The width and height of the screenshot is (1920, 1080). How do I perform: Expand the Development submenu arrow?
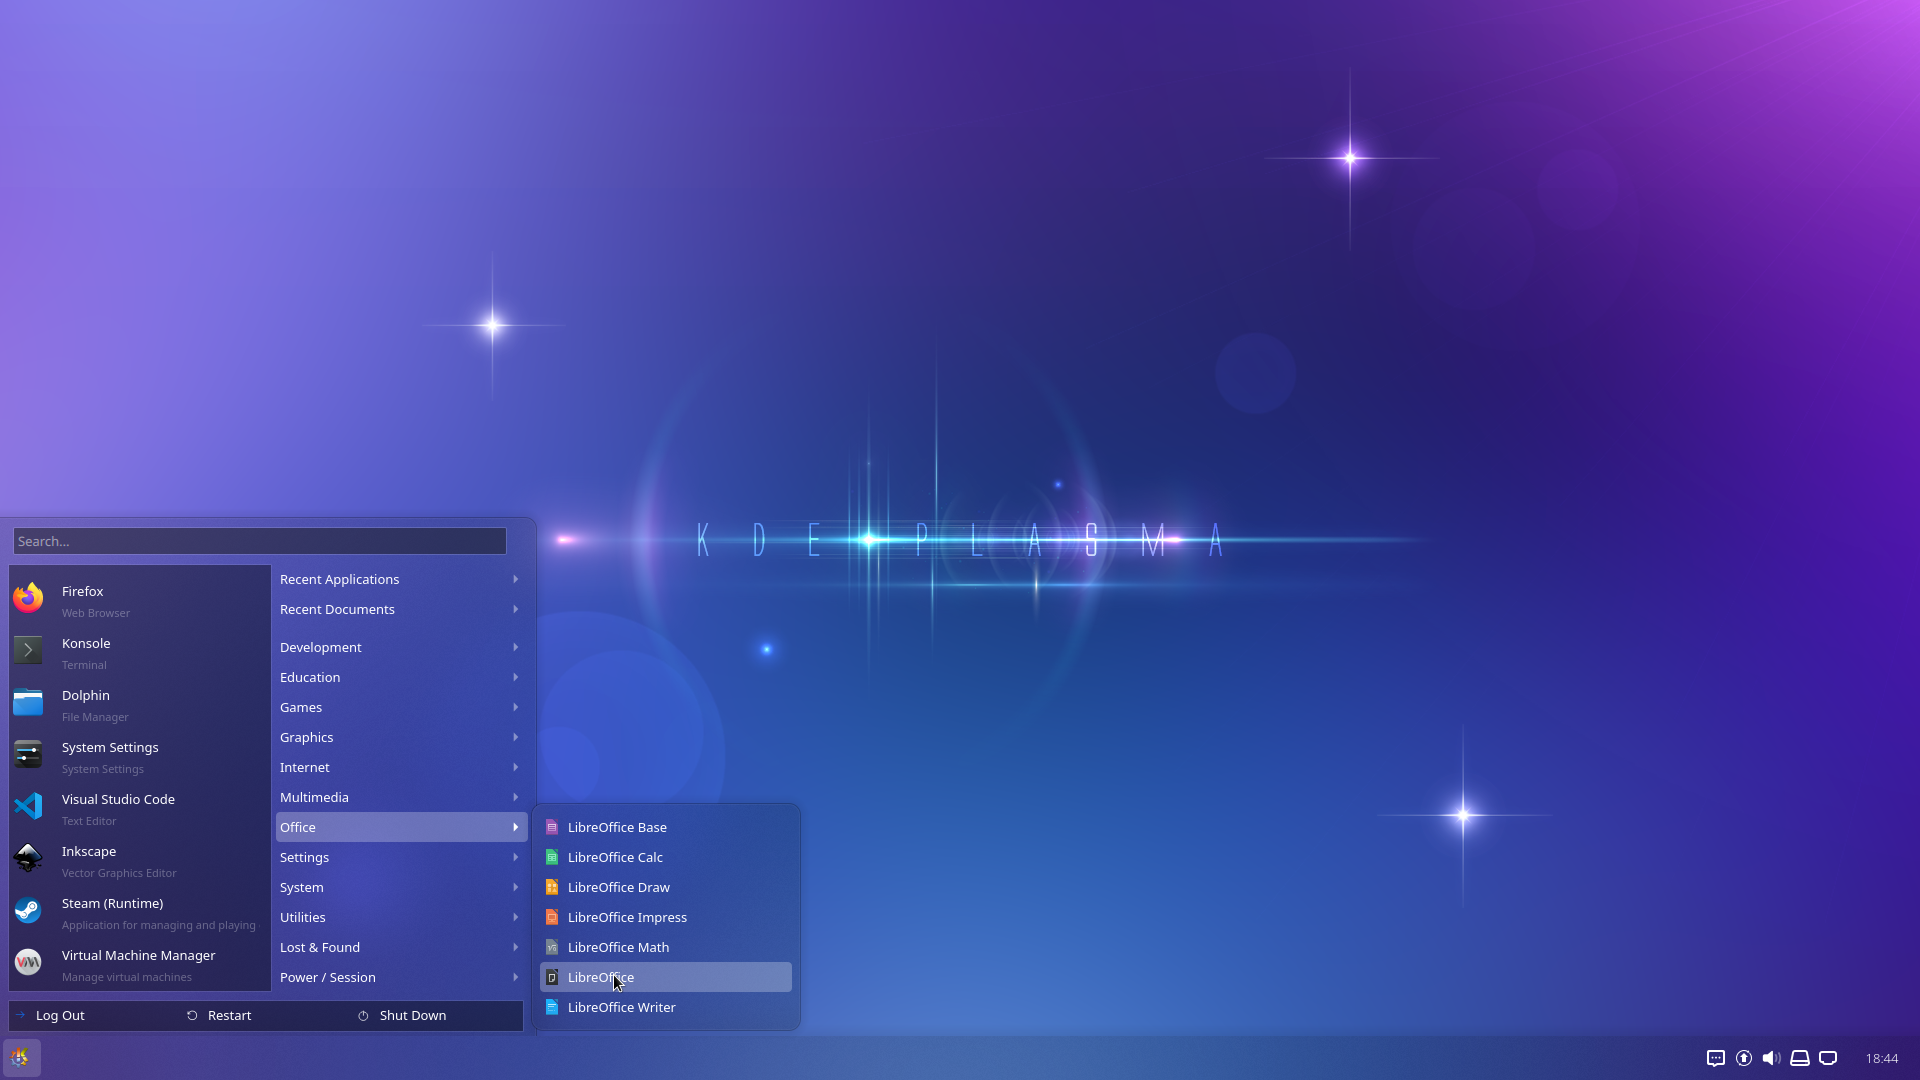click(516, 647)
